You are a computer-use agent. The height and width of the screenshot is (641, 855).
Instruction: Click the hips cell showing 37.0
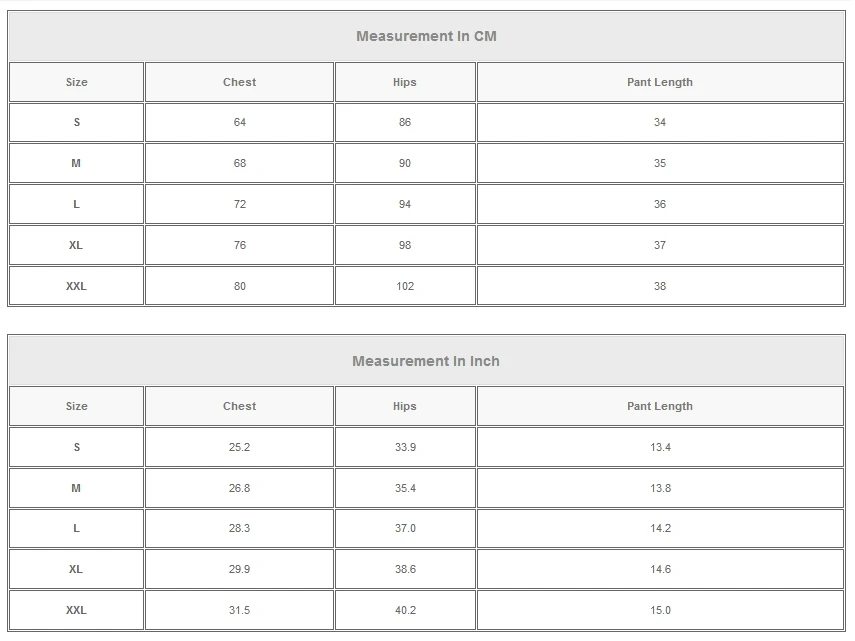[405, 529]
